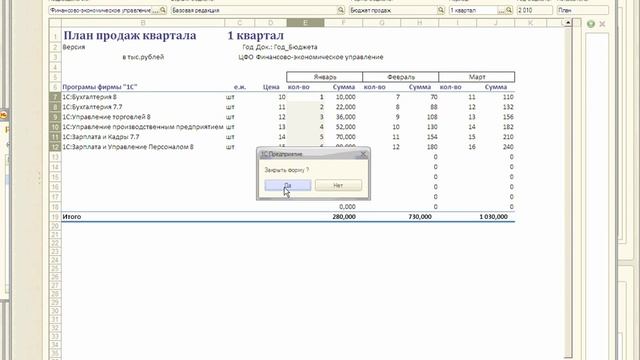
Task: Close the 1С:Предприятие dialog with X
Action: (x=363, y=154)
